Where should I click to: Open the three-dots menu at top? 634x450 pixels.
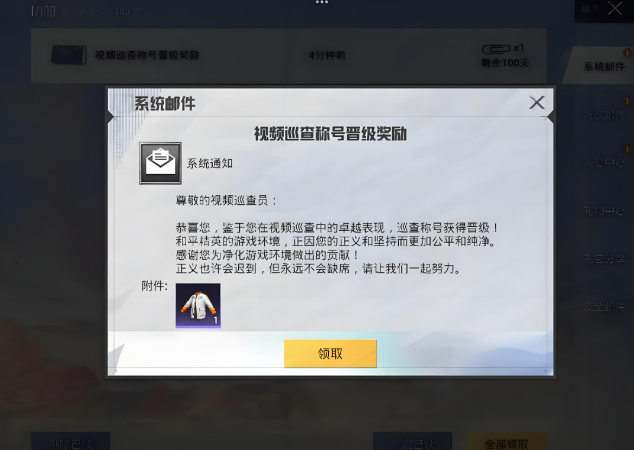point(322,2)
